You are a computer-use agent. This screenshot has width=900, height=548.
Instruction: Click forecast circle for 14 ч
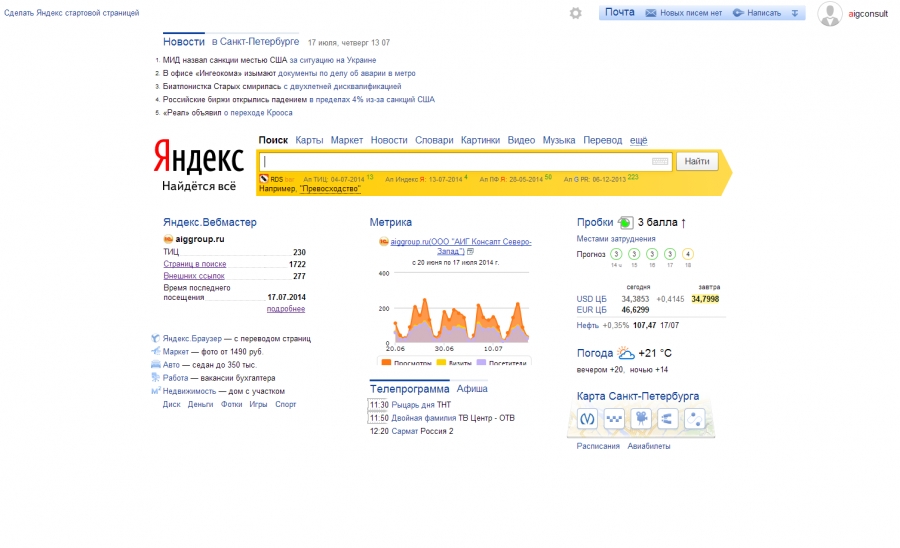(616, 254)
